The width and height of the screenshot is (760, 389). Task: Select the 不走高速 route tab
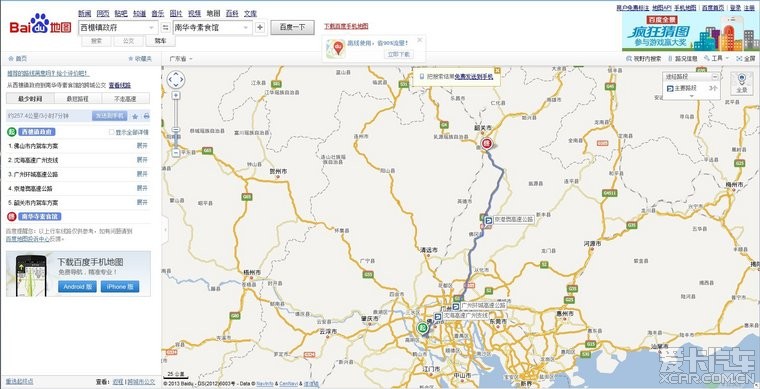(x=126, y=99)
